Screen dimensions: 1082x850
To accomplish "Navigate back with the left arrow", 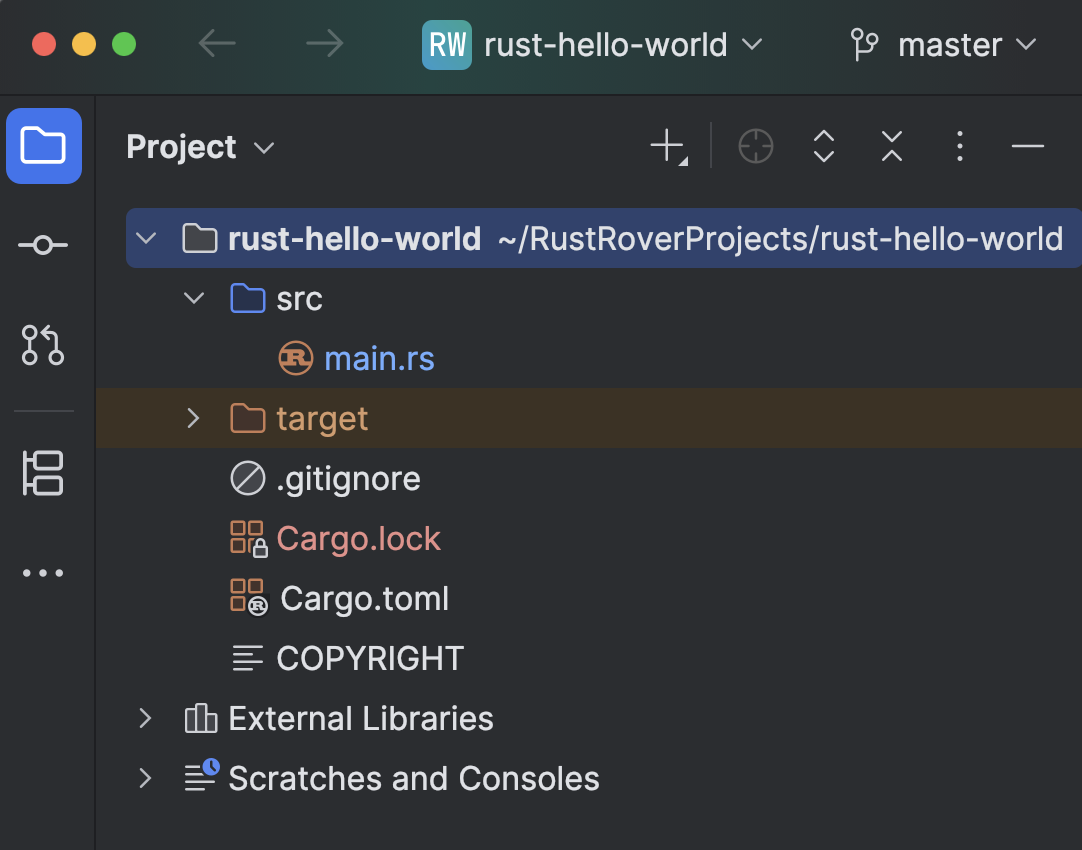I will point(216,44).
